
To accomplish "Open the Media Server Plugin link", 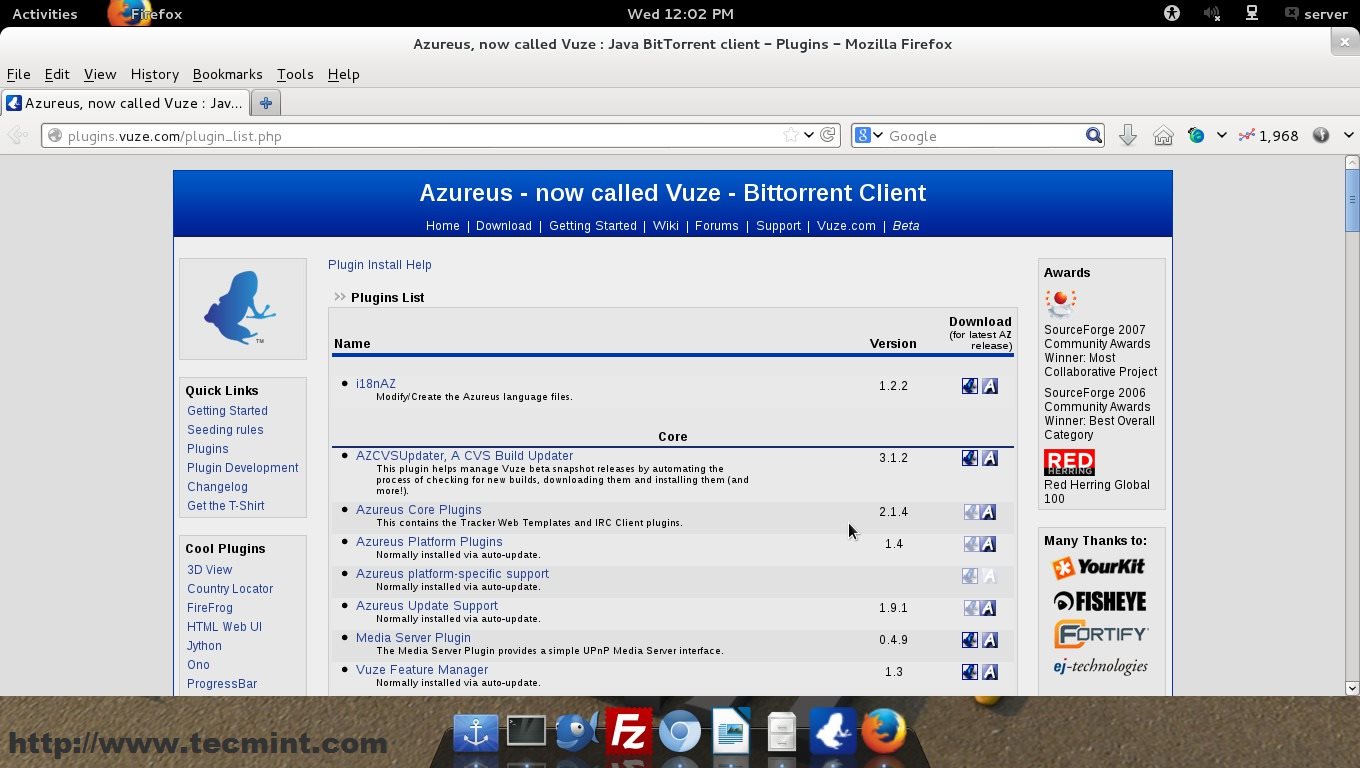I will click(x=413, y=638).
